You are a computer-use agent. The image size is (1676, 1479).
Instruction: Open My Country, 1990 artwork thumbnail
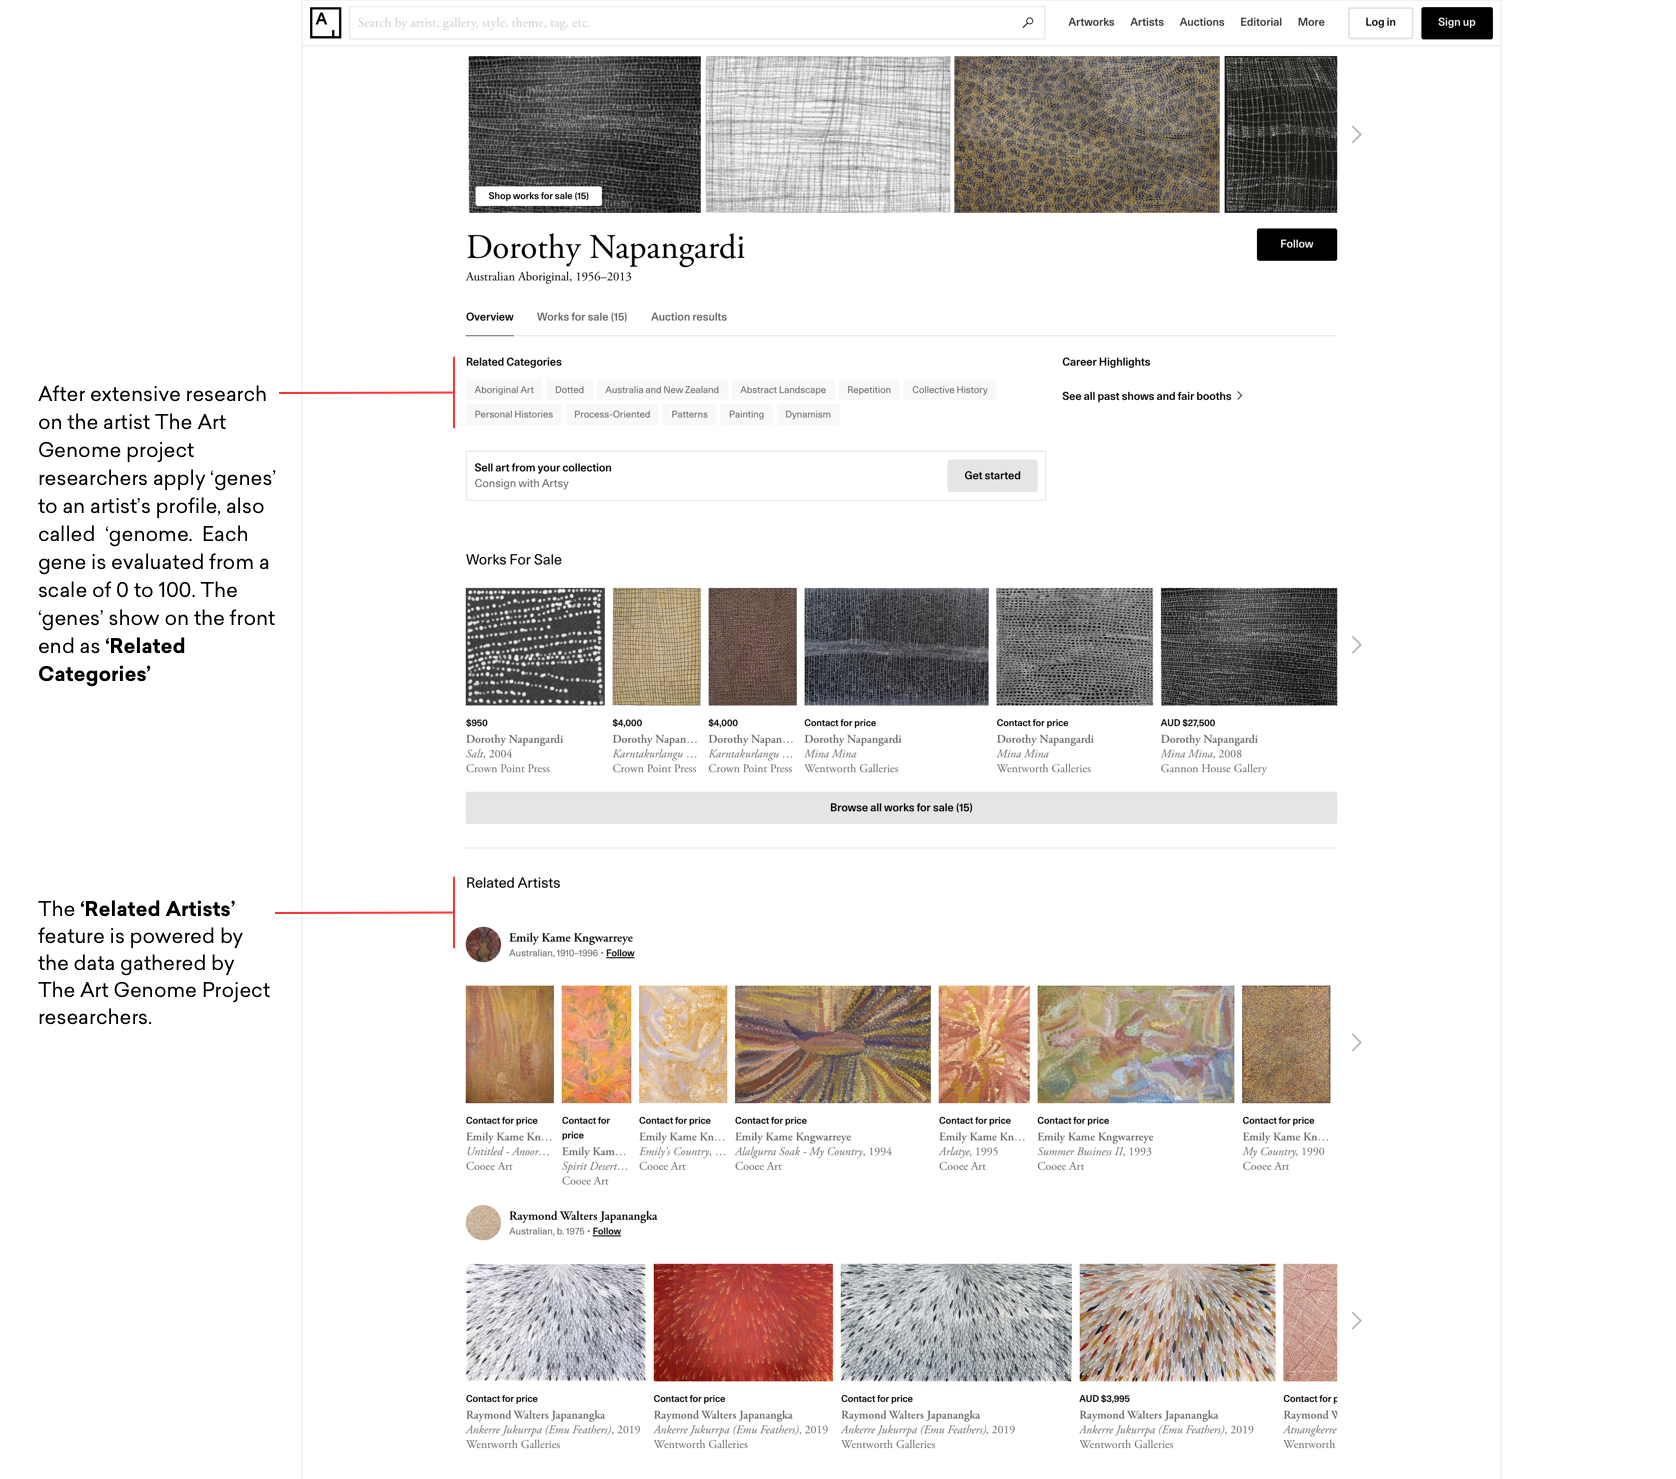click(x=1286, y=1044)
